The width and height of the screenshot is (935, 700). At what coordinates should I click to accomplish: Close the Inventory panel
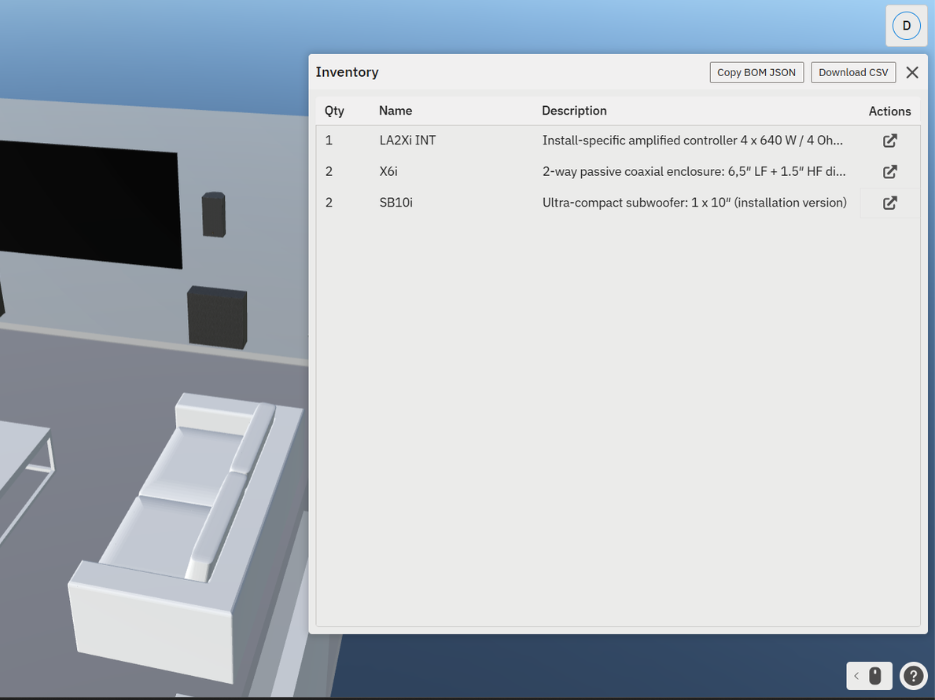[912, 72]
